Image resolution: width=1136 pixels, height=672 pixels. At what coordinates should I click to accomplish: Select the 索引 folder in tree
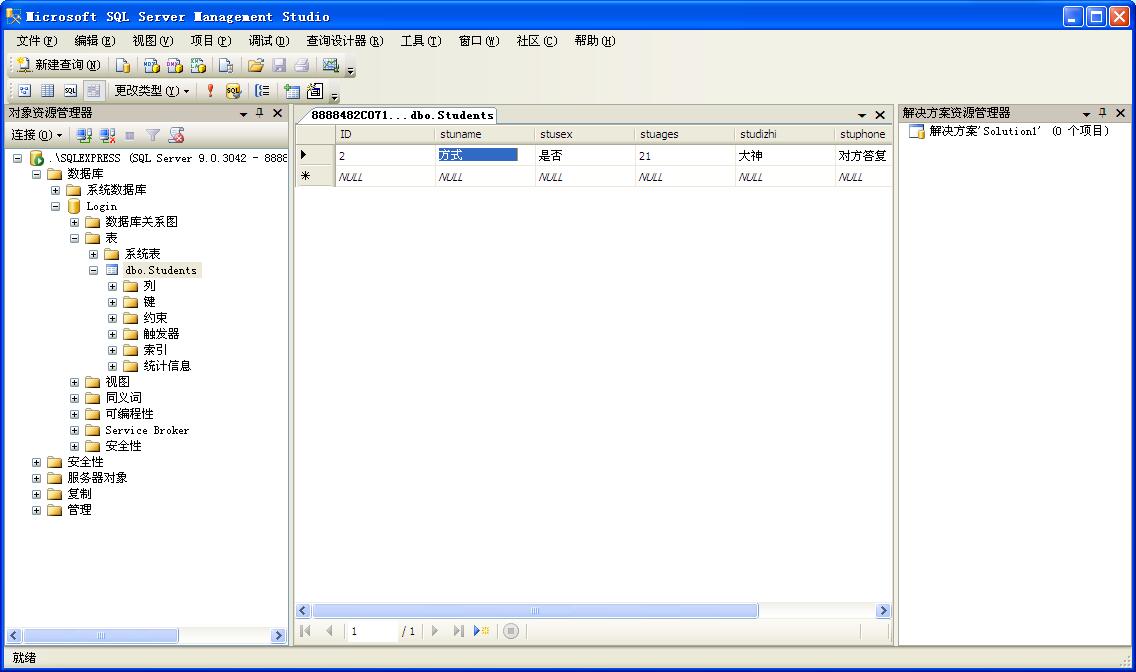pyautogui.click(x=155, y=350)
